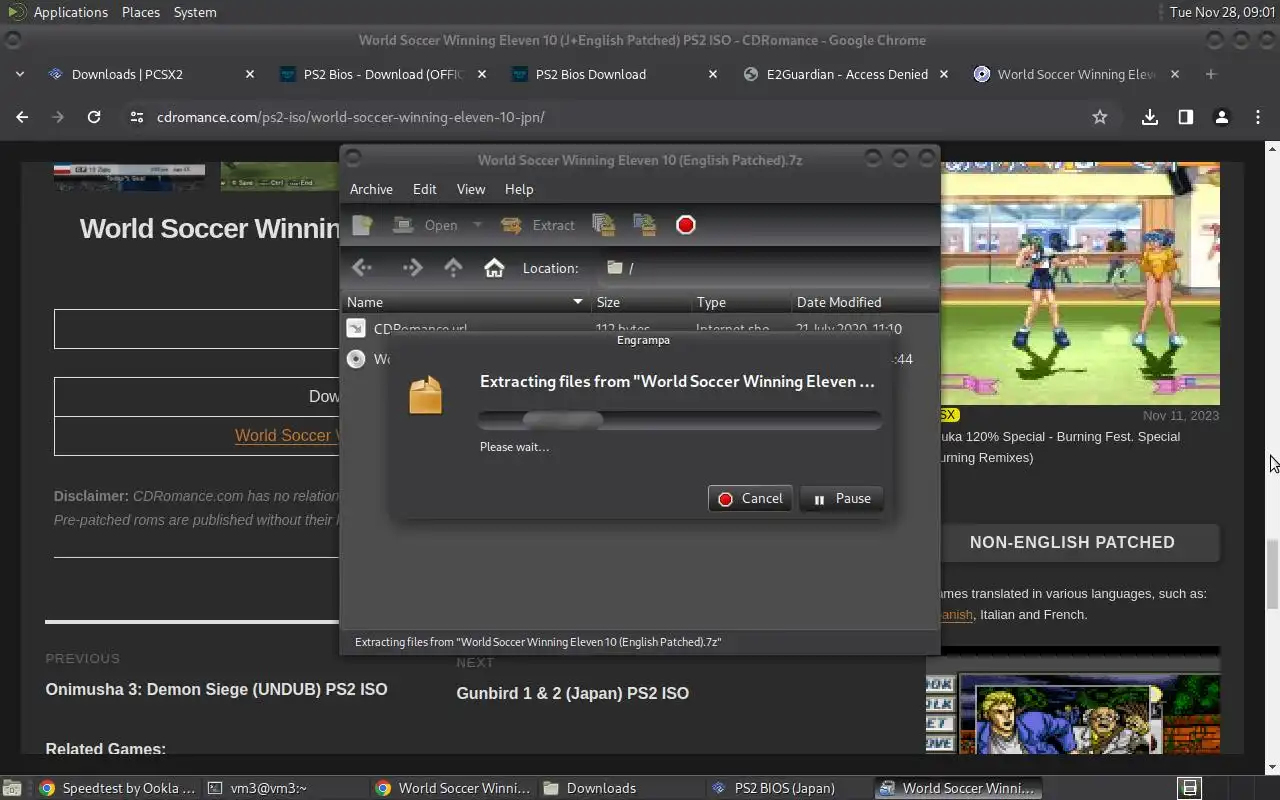Image resolution: width=1280 pixels, height=800 pixels.
Task: Go back in archive location
Action: pyautogui.click(x=362, y=268)
